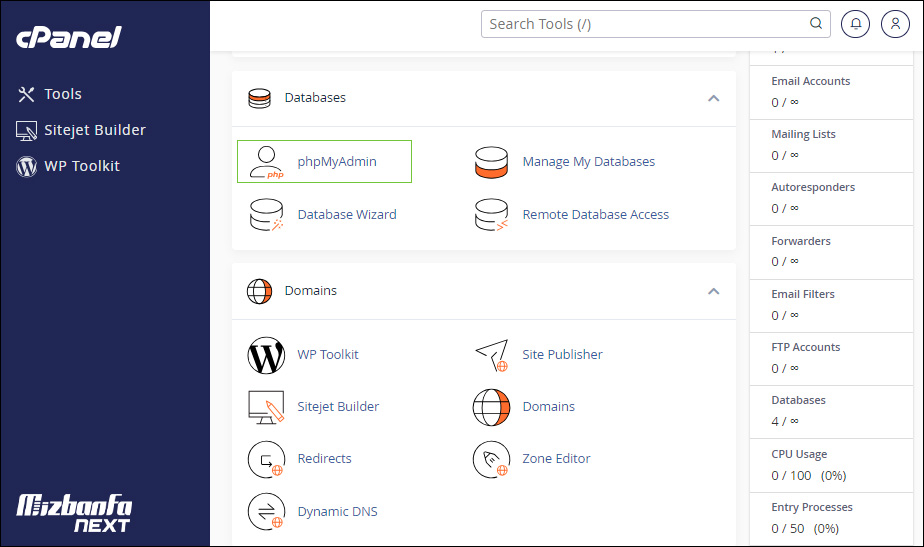Click the cPanel logo
The height and width of the screenshot is (547, 924).
coord(68,37)
